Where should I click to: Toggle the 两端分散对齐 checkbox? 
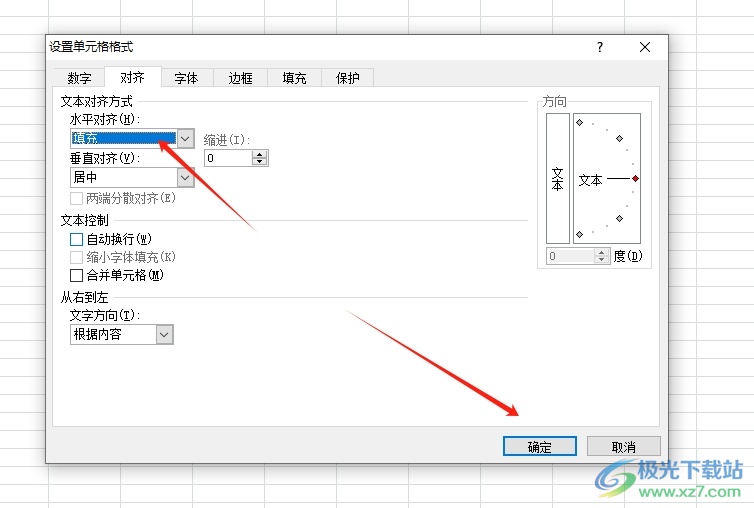click(x=76, y=198)
